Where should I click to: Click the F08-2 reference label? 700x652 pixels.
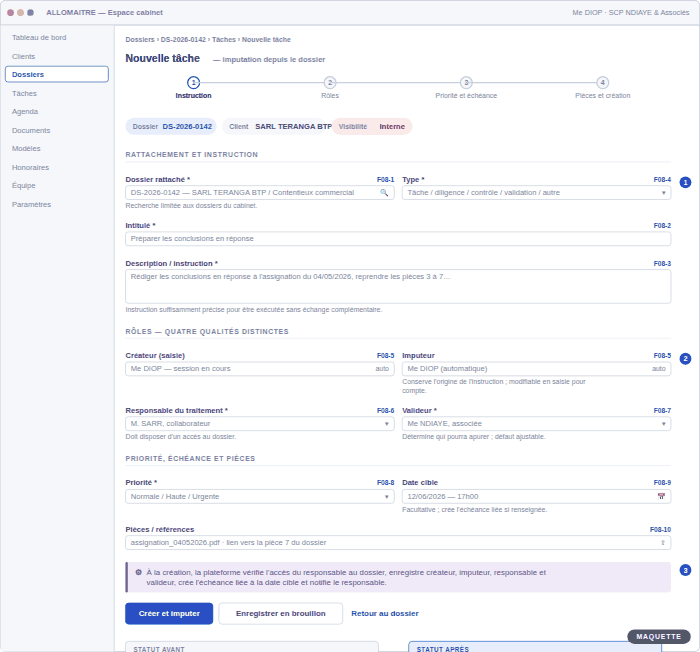pyautogui.click(x=662, y=226)
